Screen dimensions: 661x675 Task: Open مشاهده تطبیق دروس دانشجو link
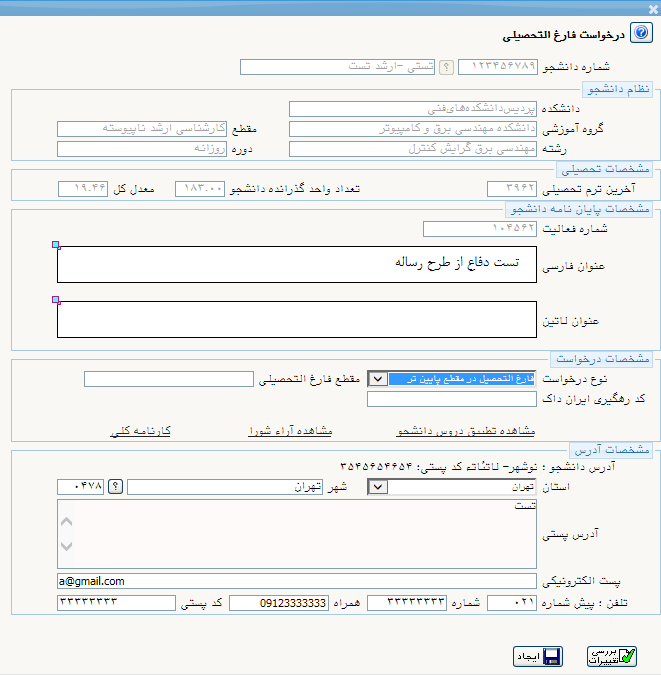coord(465,431)
